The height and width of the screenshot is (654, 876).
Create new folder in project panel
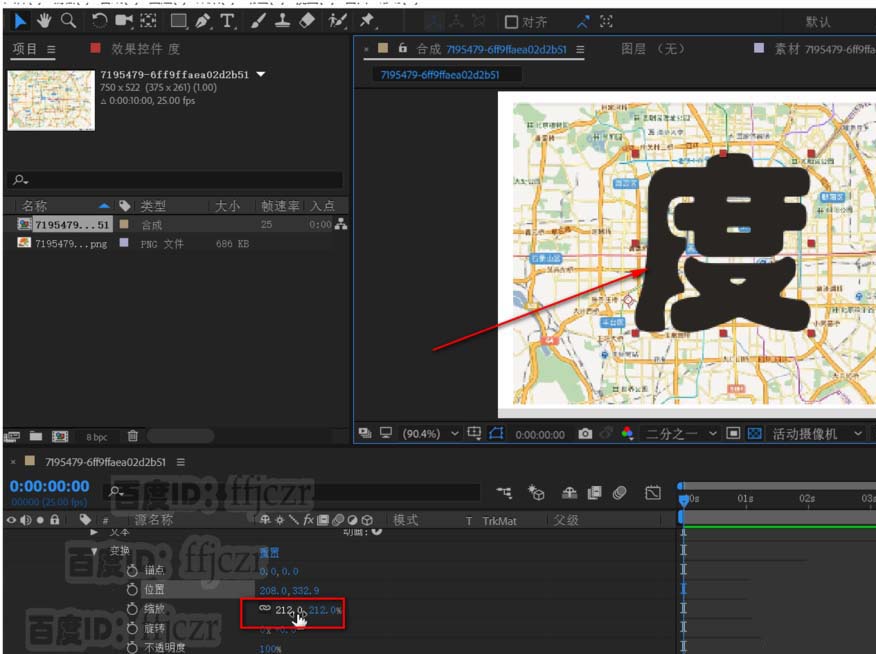[36, 436]
